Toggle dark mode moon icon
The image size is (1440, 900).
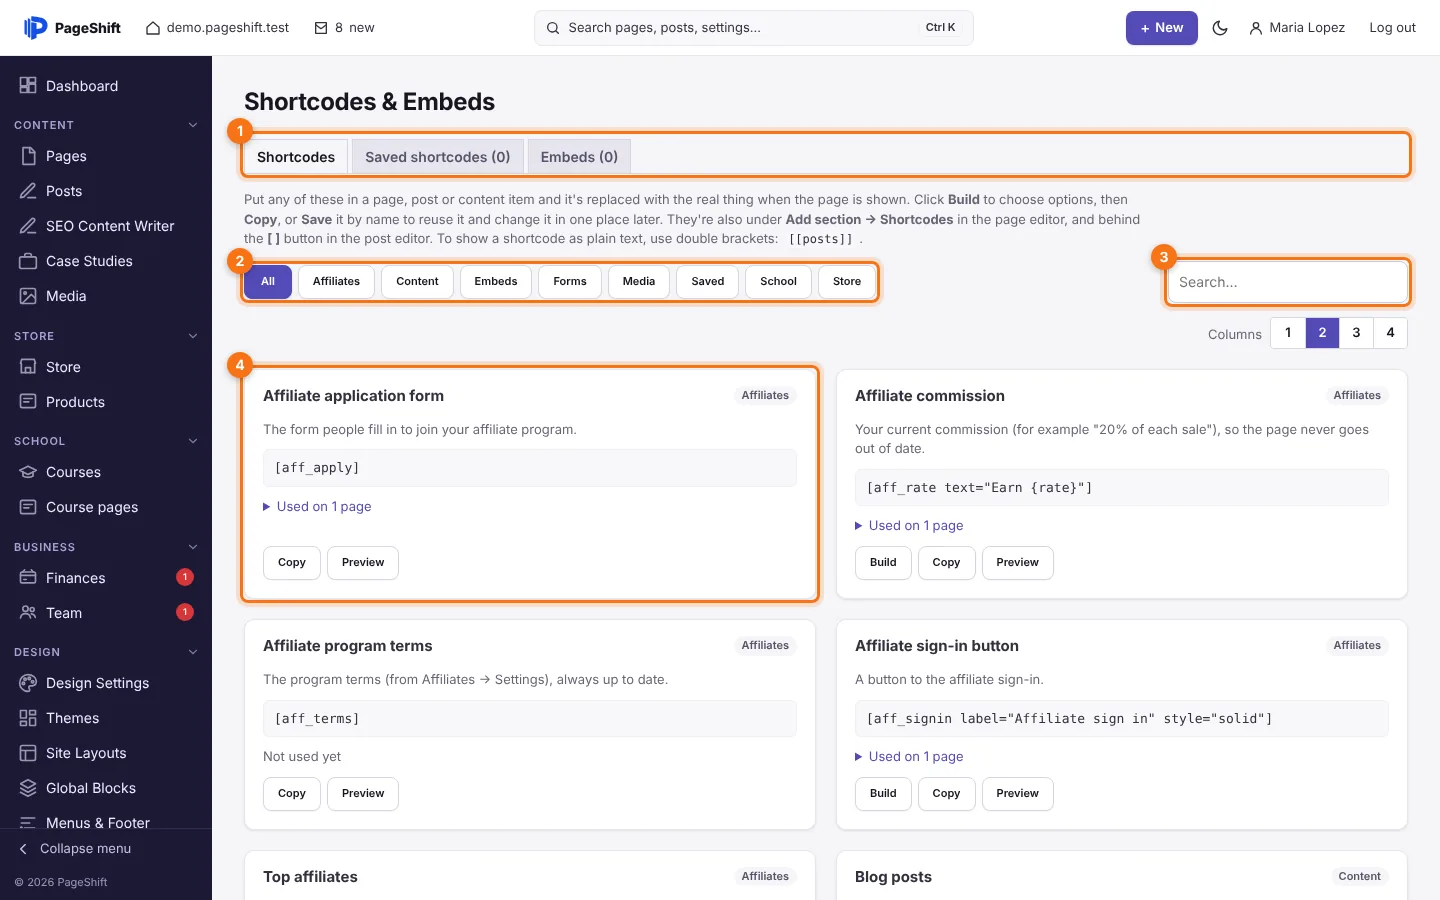pyautogui.click(x=1220, y=28)
